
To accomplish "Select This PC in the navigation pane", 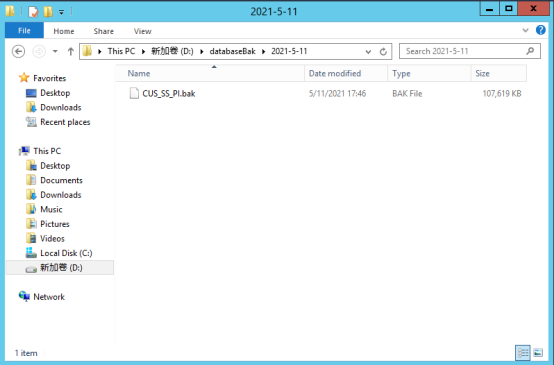I will pyautogui.click(x=47, y=151).
